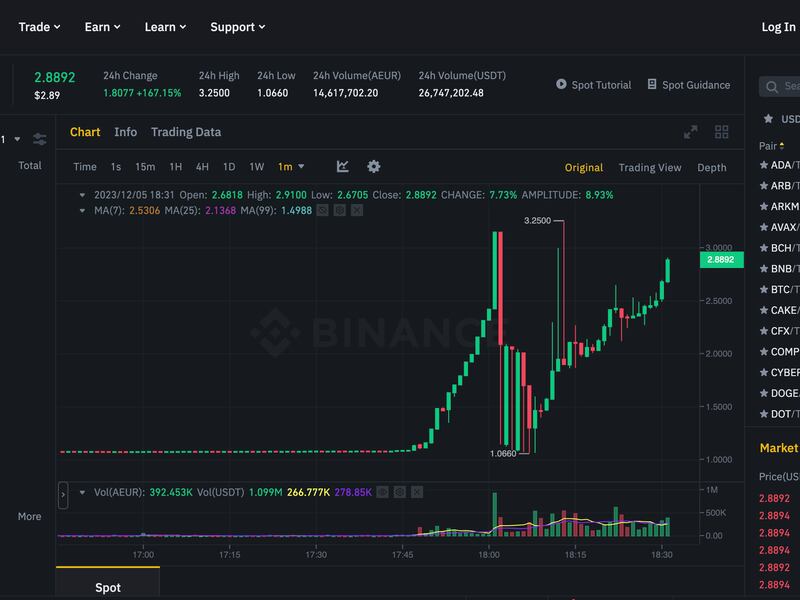Click the search field magnifier
800x600 pixels.
tap(772, 87)
